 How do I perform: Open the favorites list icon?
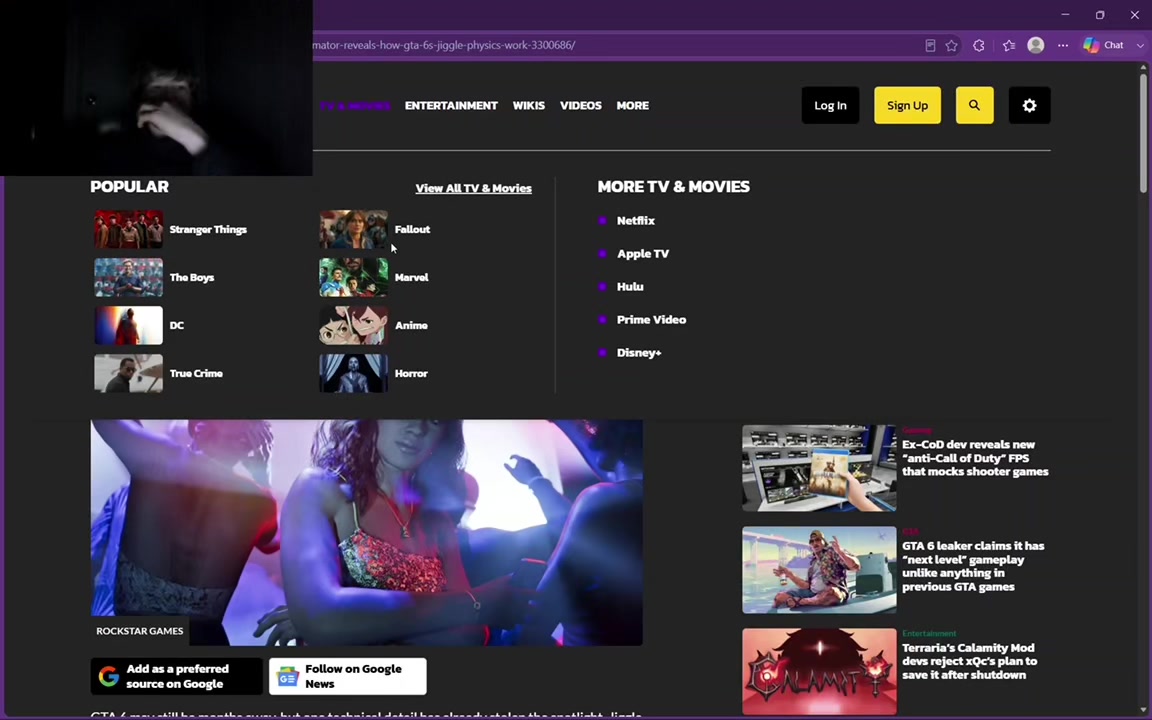tap(1009, 46)
